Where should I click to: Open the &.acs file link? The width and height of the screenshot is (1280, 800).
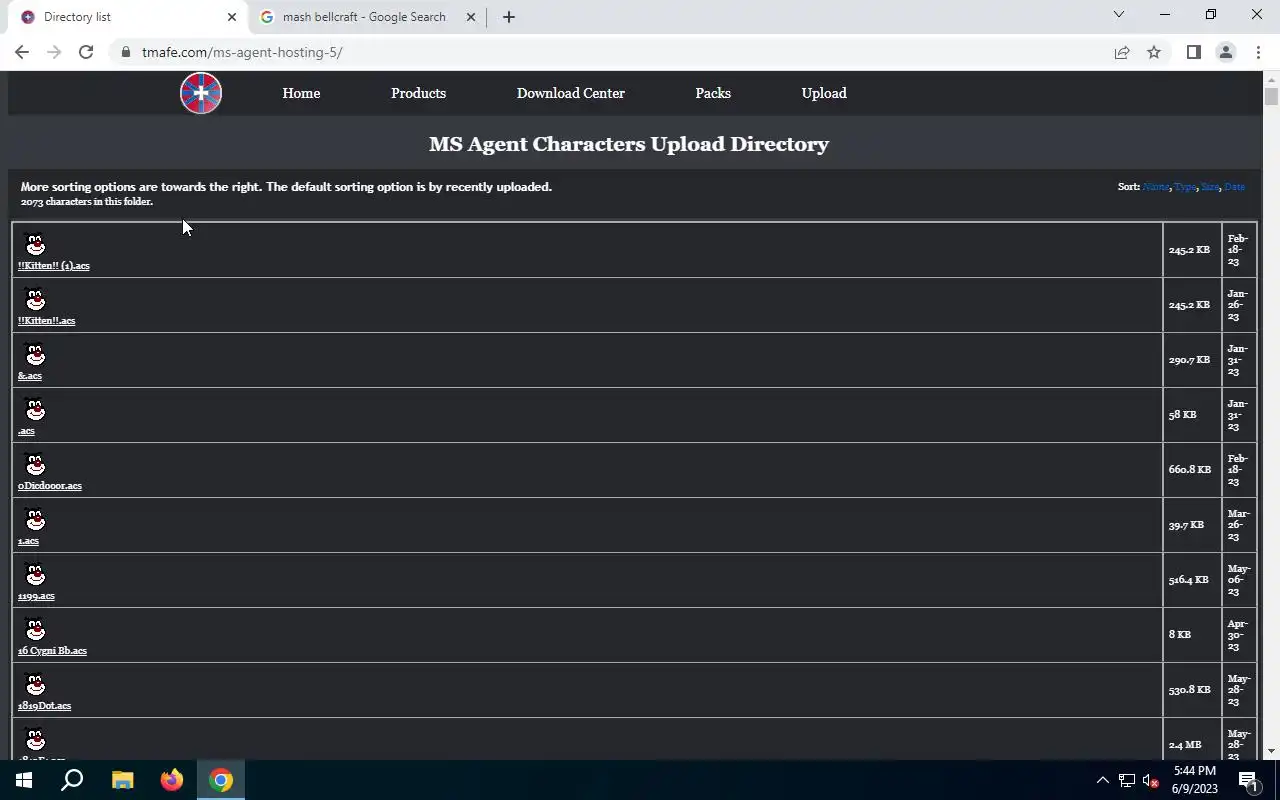coord(30,376)
